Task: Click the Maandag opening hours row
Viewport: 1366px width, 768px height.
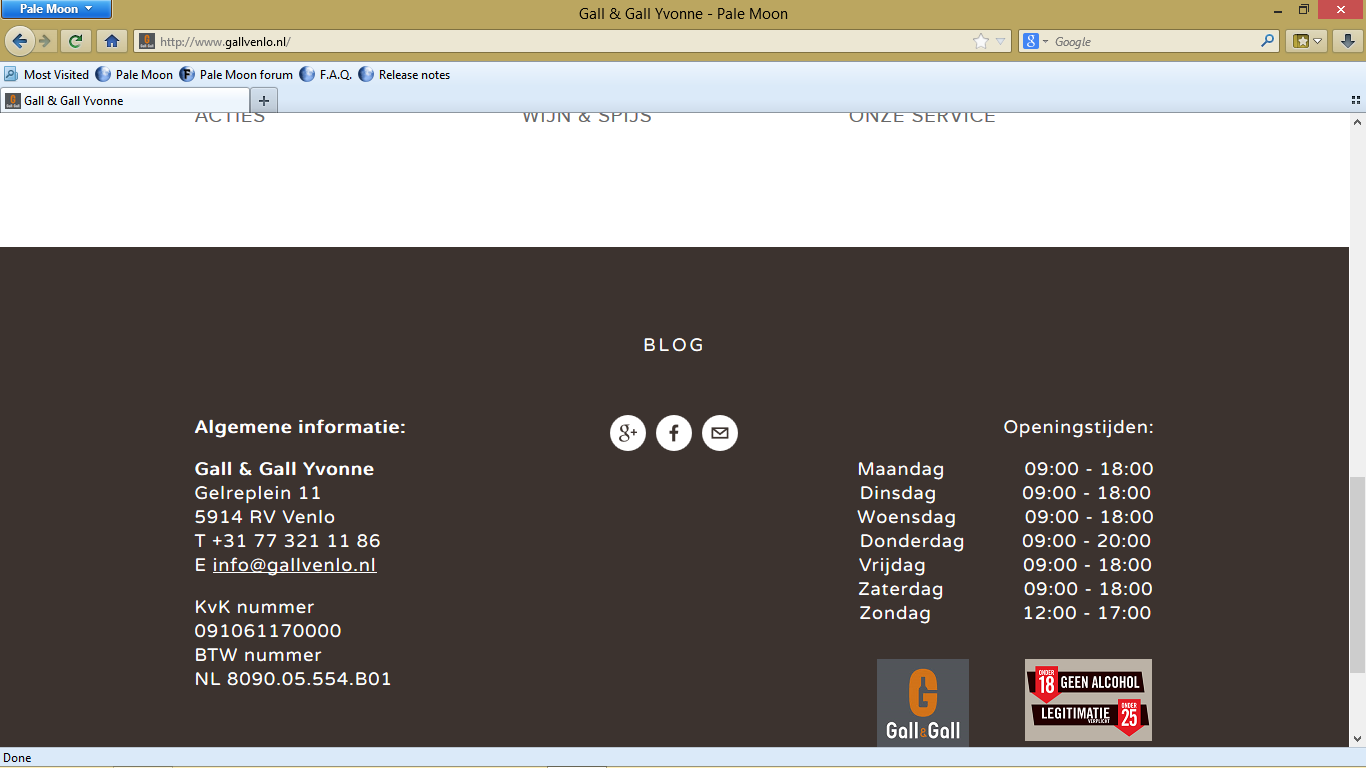Action: [1005, 469]
